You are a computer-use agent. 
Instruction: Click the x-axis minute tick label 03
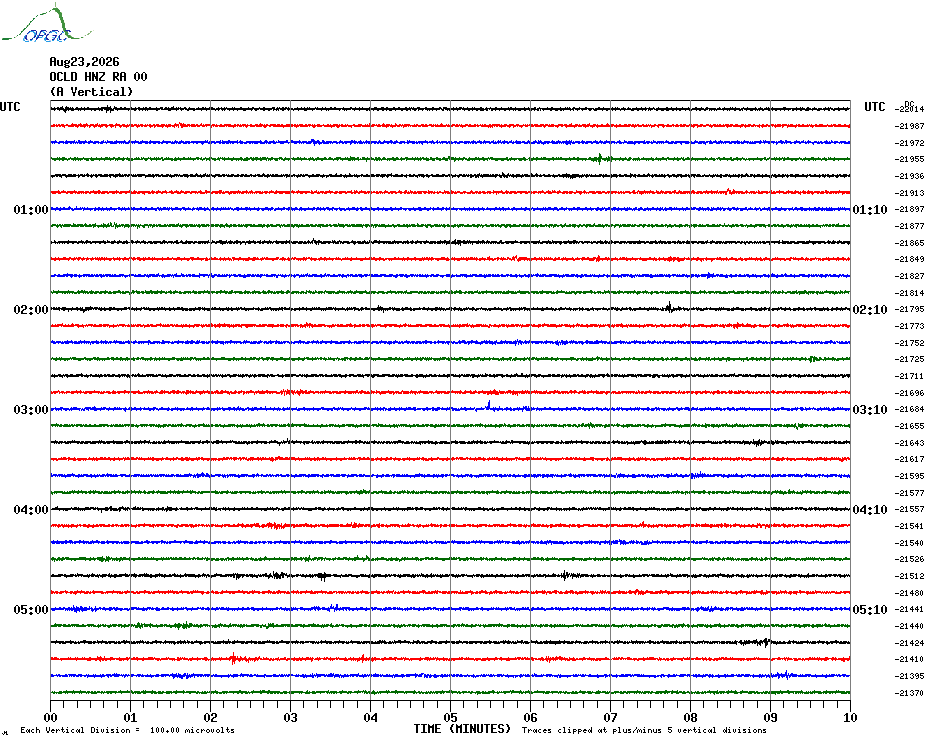coord(291,717)
